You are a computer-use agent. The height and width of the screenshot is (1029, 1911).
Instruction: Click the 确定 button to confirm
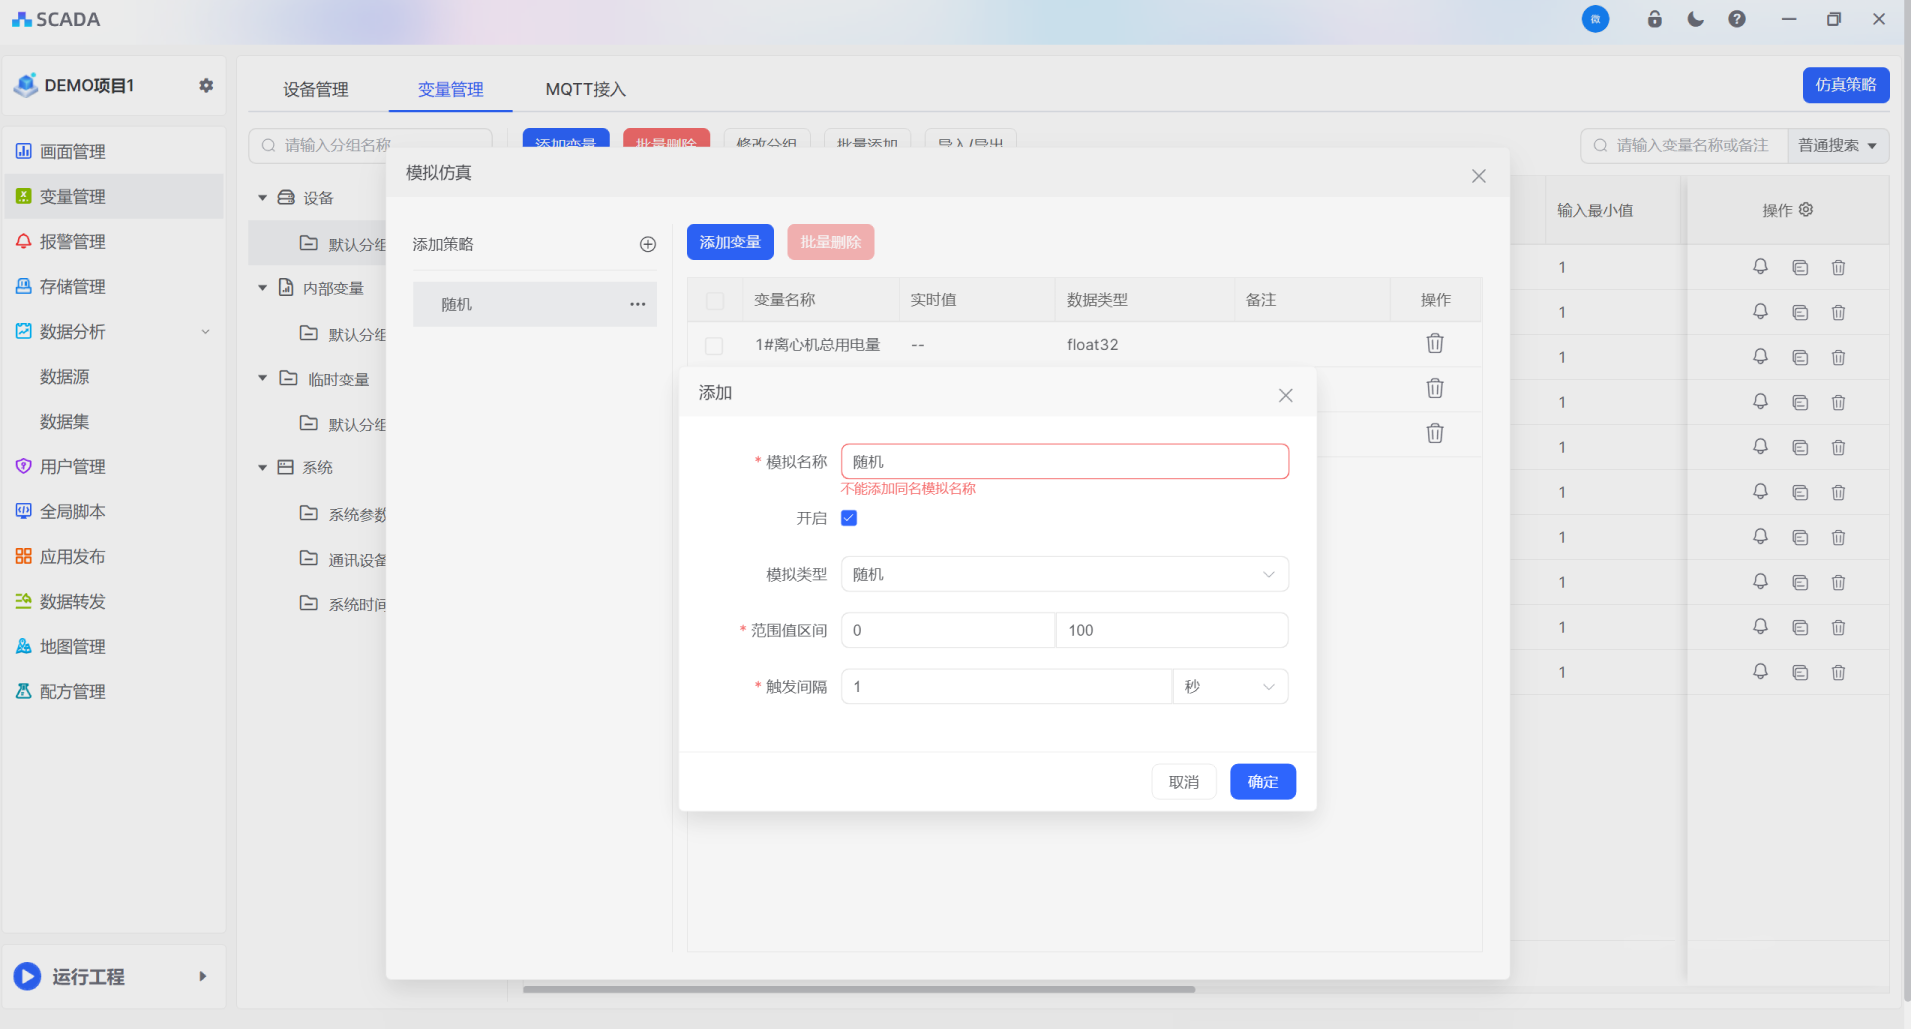pyautogui.click(x=1262, y=782)
